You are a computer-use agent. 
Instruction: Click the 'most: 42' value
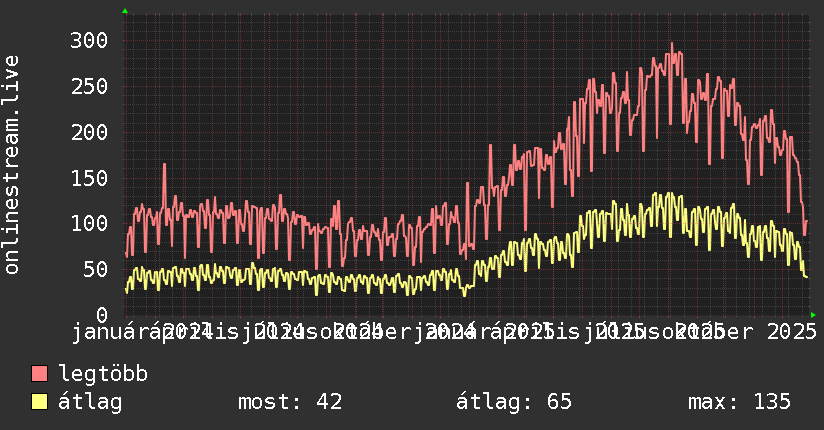(x=290, y=402)
